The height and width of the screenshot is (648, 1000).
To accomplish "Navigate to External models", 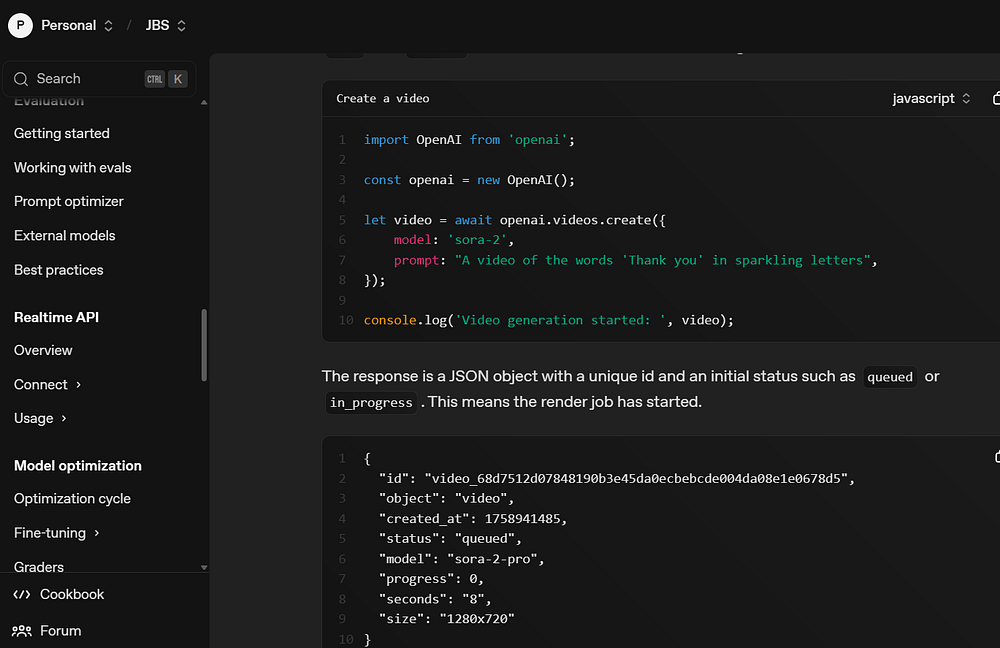I will tap(65, 235).
